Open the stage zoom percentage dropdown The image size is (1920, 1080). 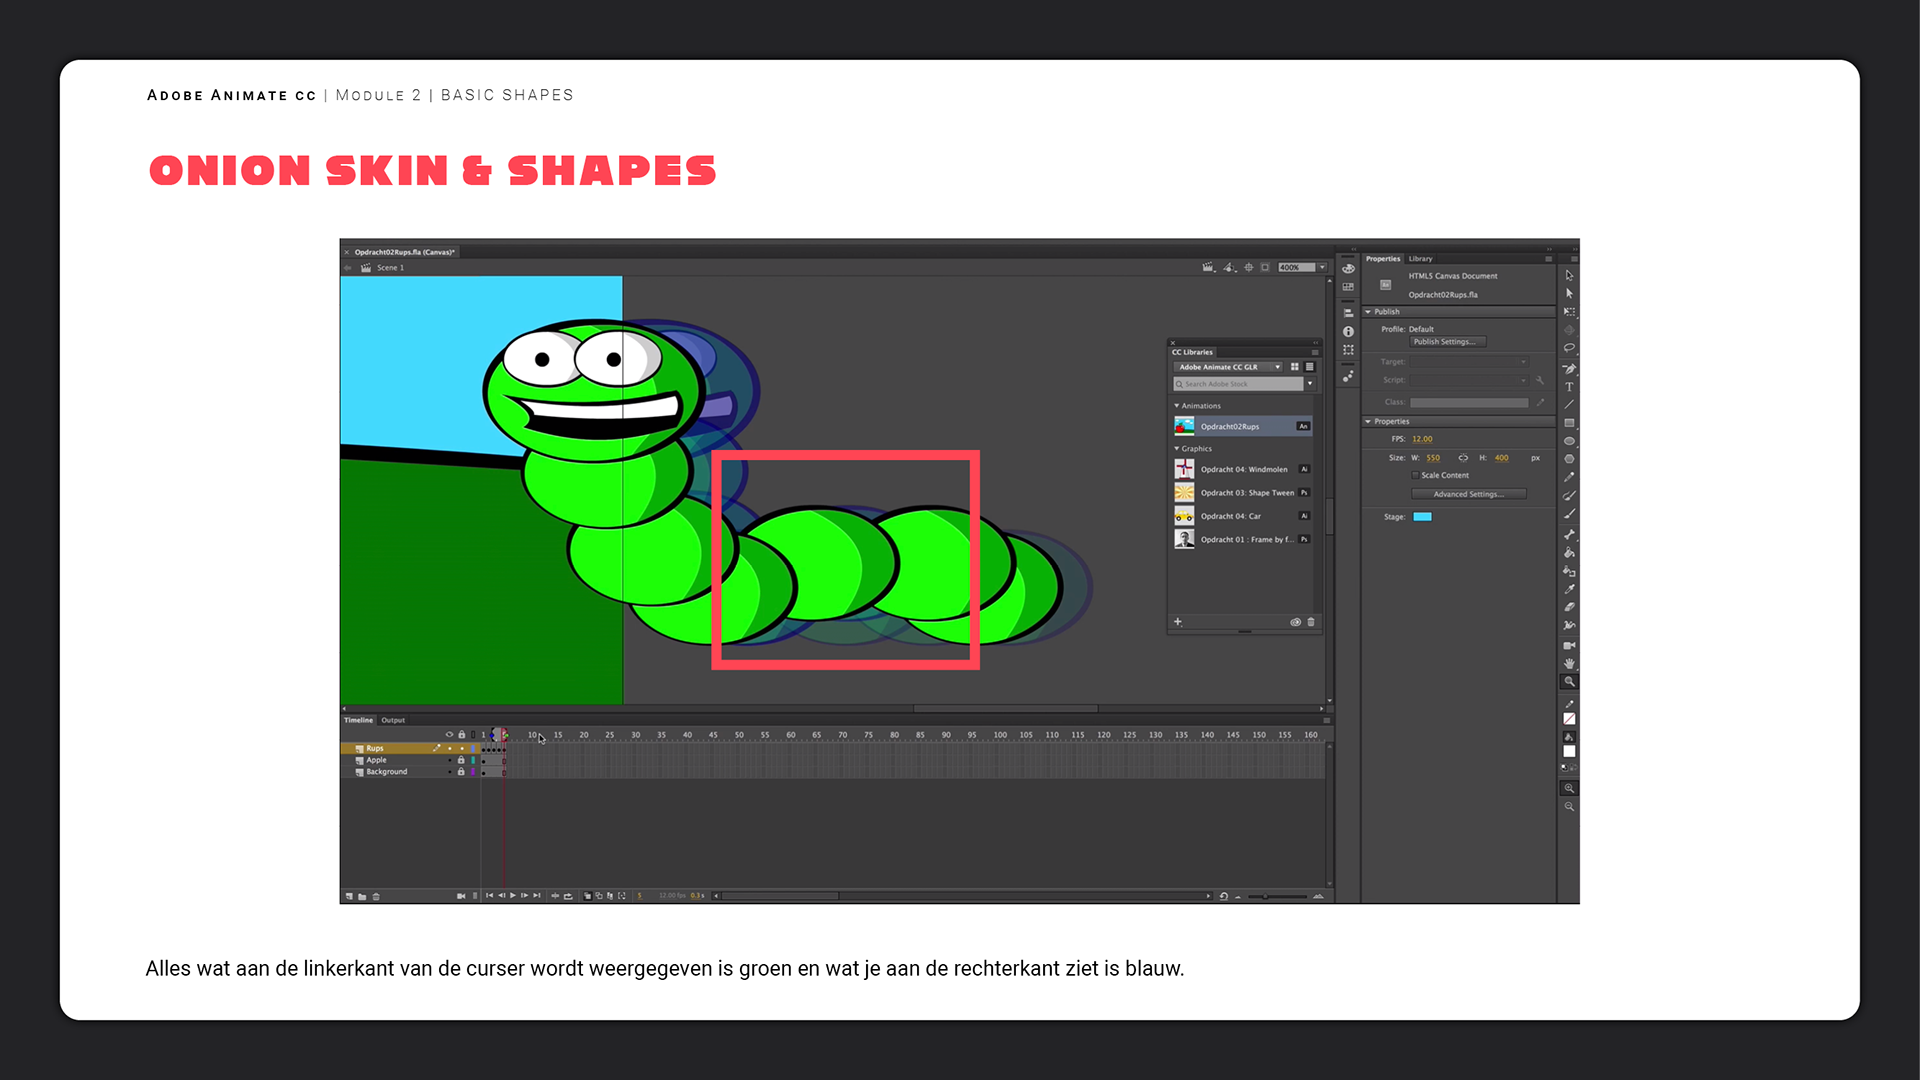[1322, 268]
